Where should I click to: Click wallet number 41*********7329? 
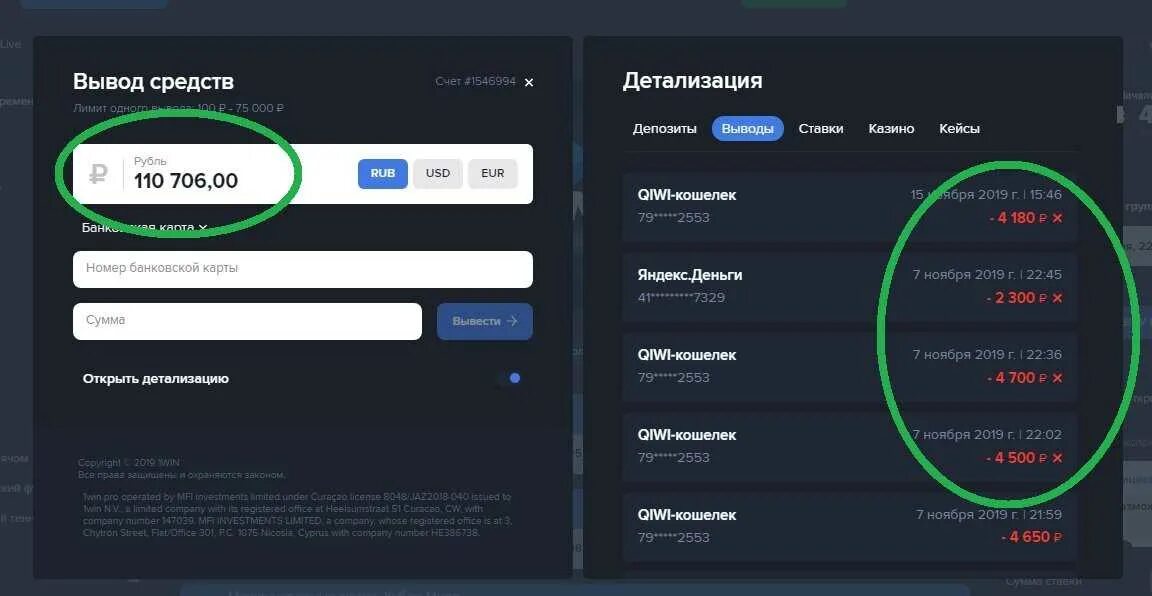682,298
